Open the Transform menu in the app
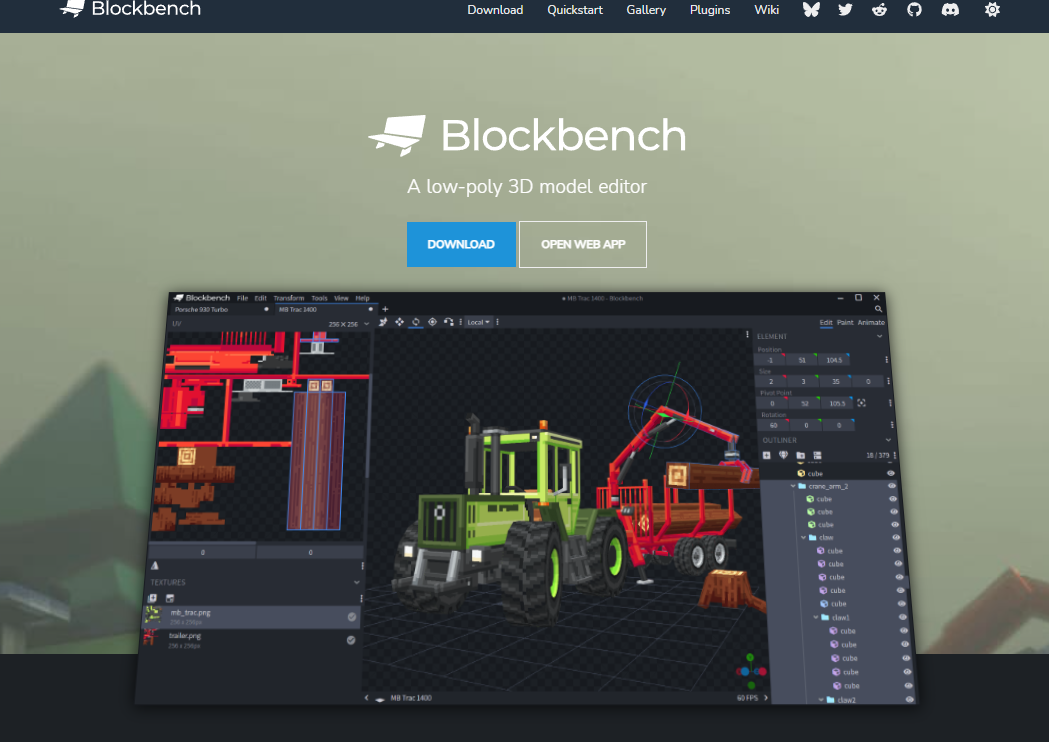 288,298
